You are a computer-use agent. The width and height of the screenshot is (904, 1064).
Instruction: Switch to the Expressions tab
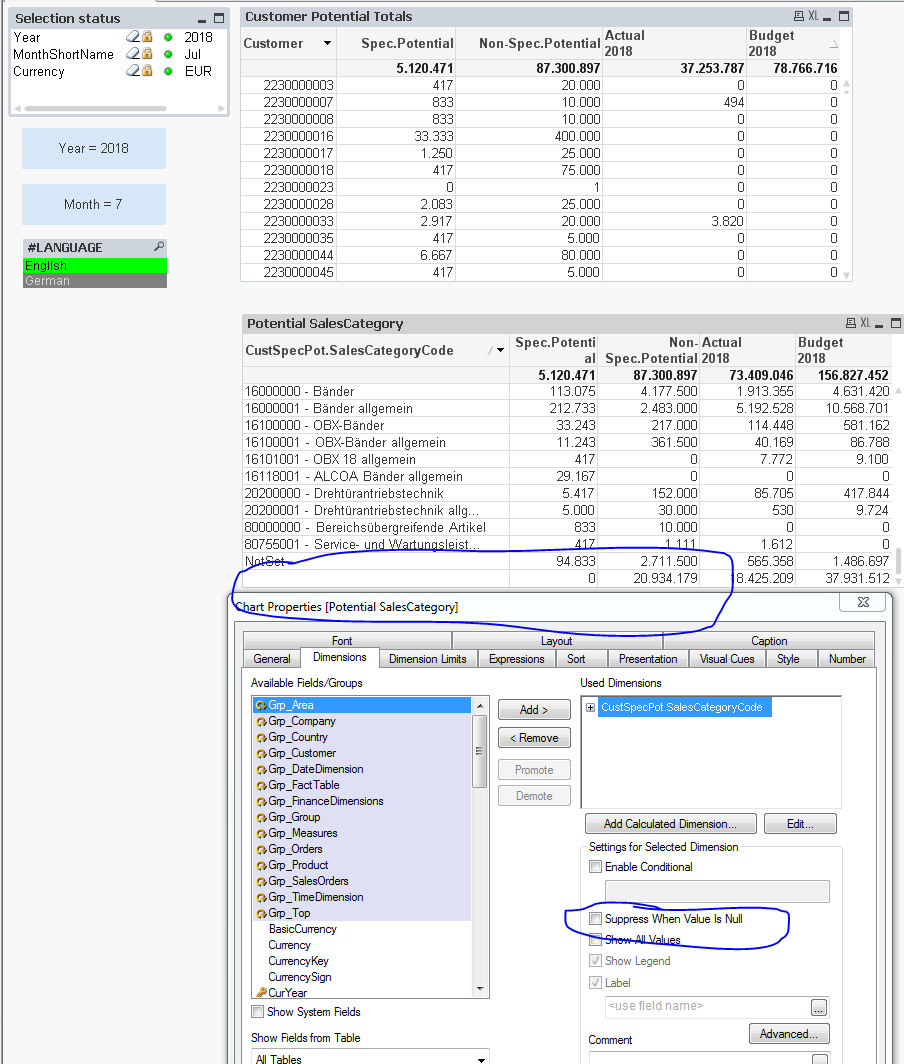pyautogui.click(x=516, y=659)
